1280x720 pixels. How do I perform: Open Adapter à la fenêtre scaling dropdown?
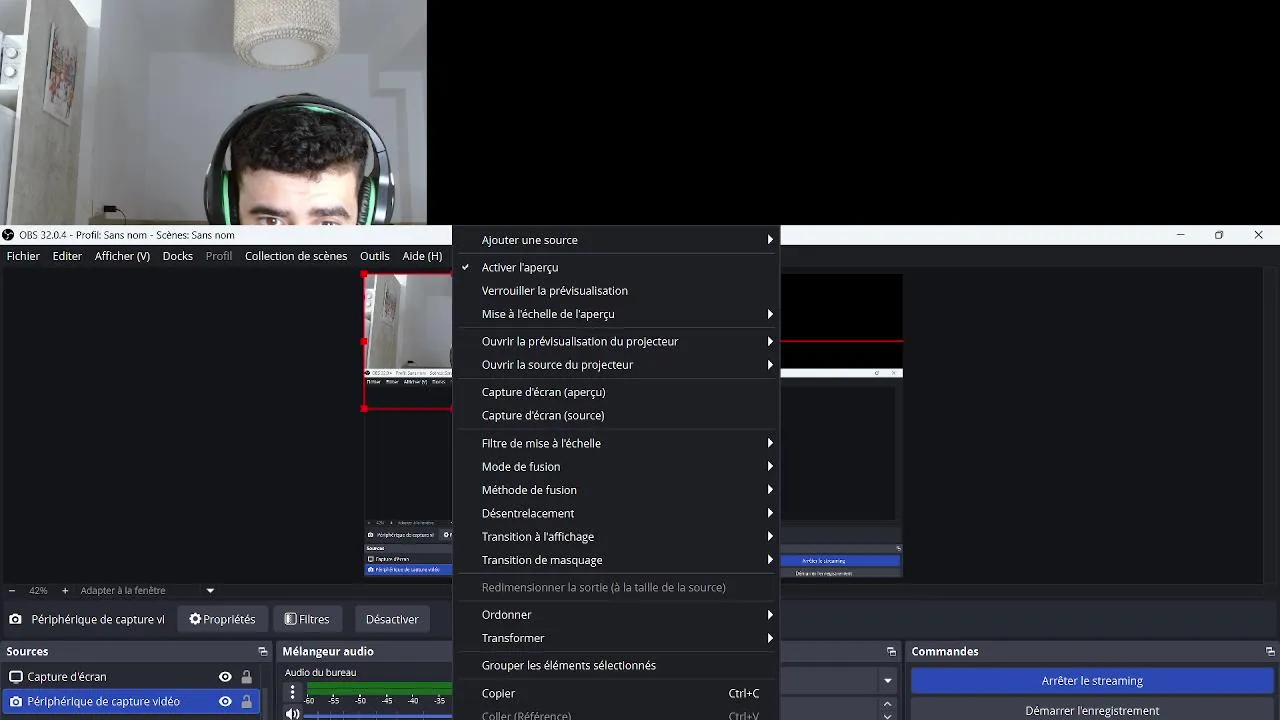pyautogui.click(x=147, y=591)
